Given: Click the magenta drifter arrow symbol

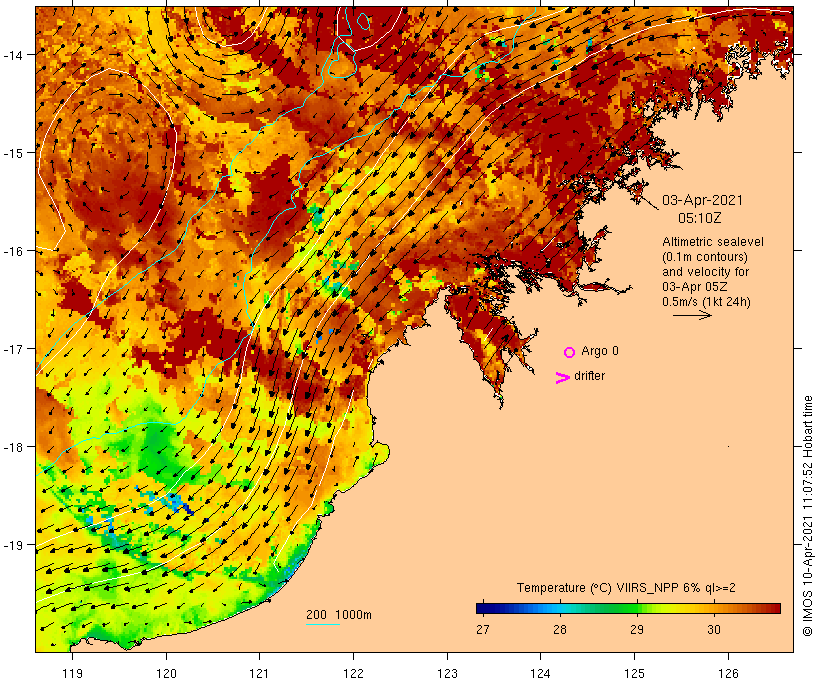Looking at the screenshot, I should coord(562,378).
